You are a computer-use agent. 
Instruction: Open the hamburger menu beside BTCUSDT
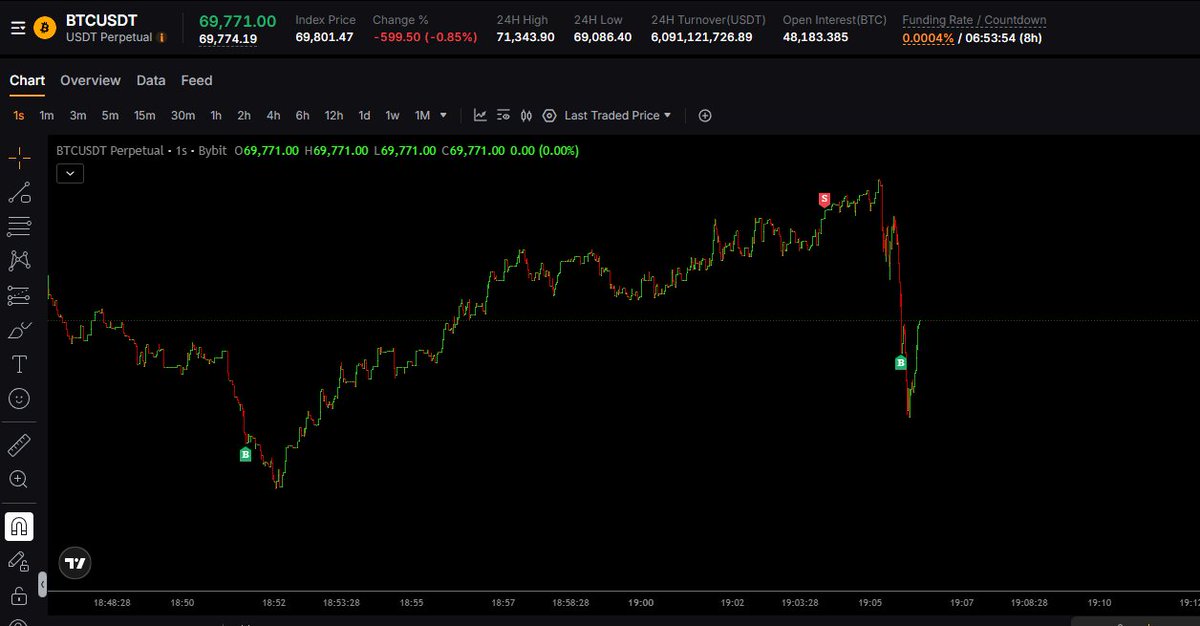17,28
